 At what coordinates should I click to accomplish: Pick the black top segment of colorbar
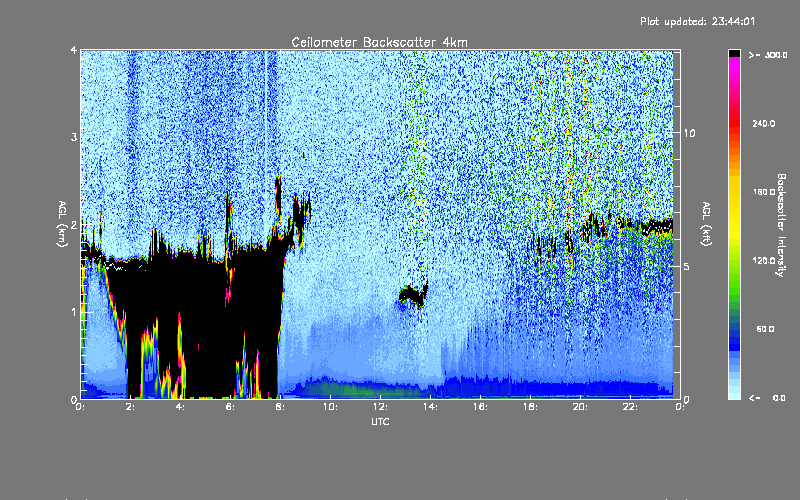[x=734, y=54]
